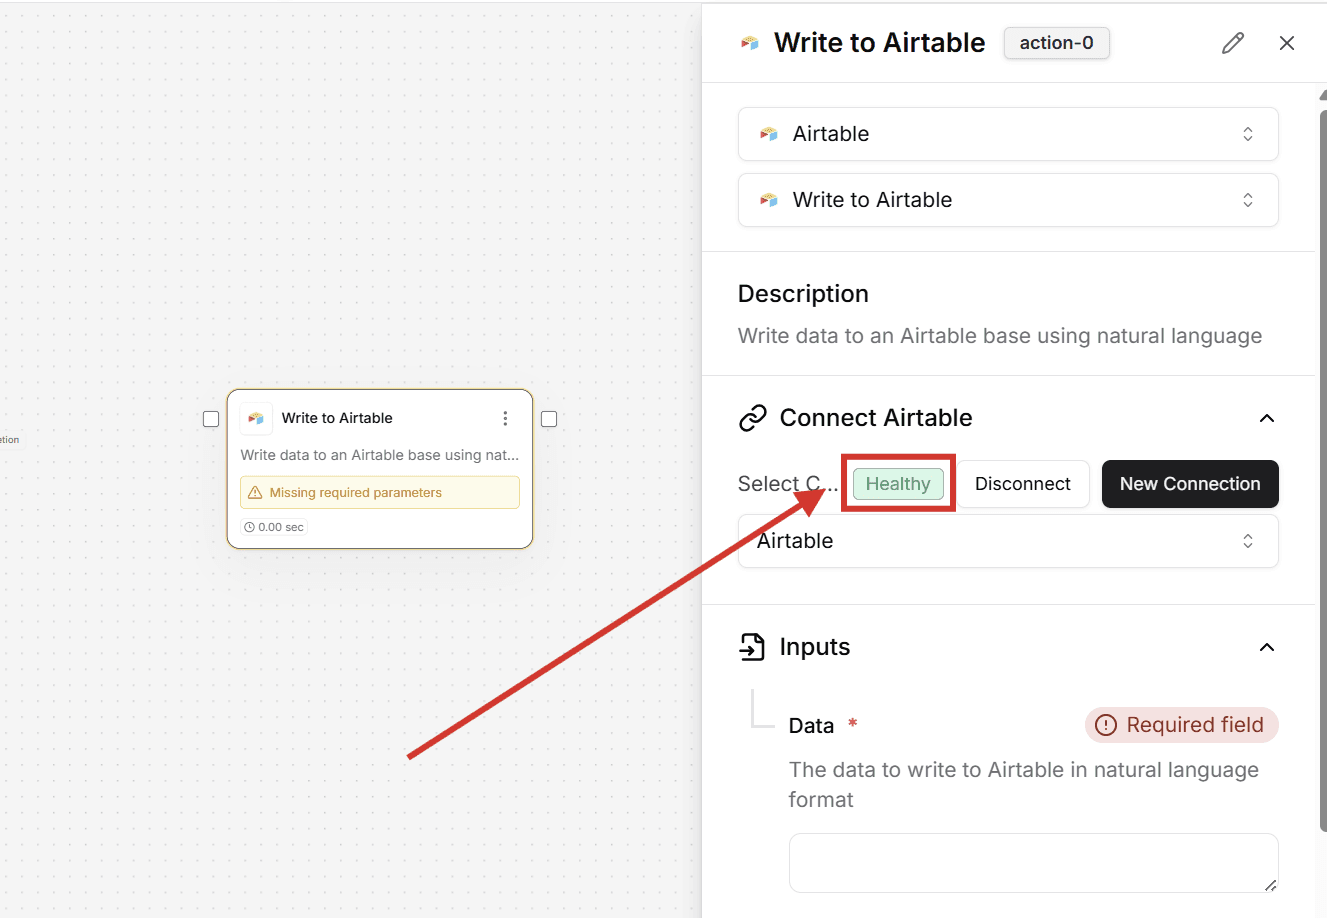This screenshot has height=918, width=1327.
Task: Click the warning triangle icon on the node
Action: point(255,493)
